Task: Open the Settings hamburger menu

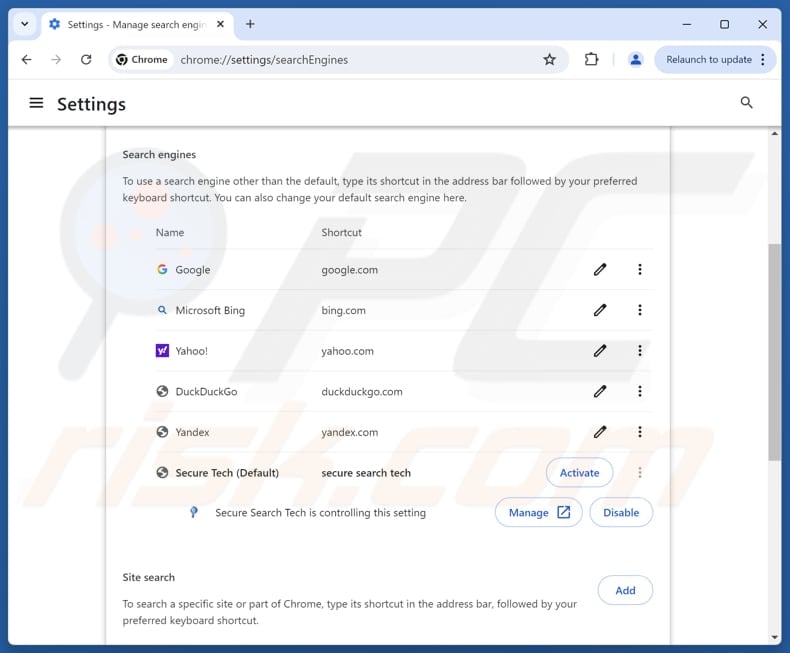Action: pyautogui.click(x=36, y=103)
